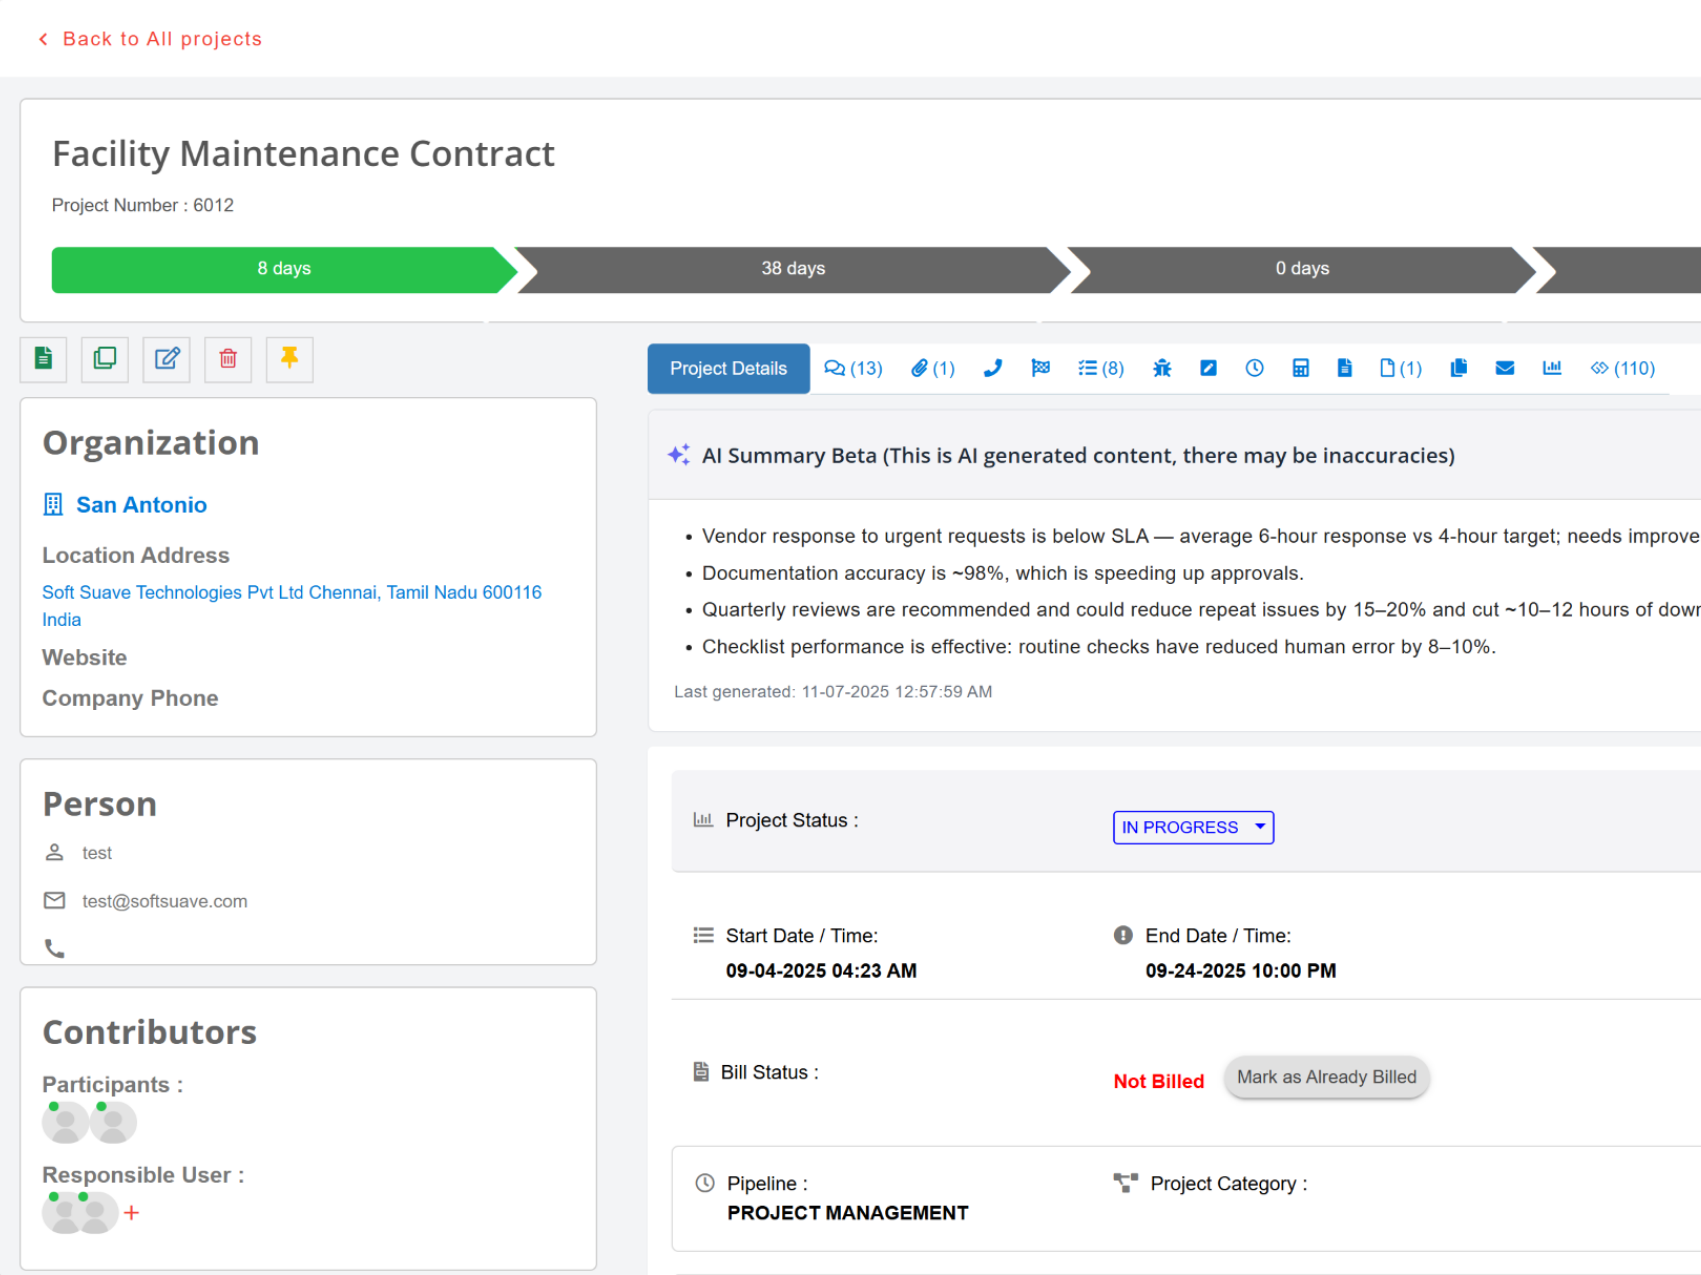Open the calculator tab icon
1701x1275 pixels.
[x=1300, y=369]
